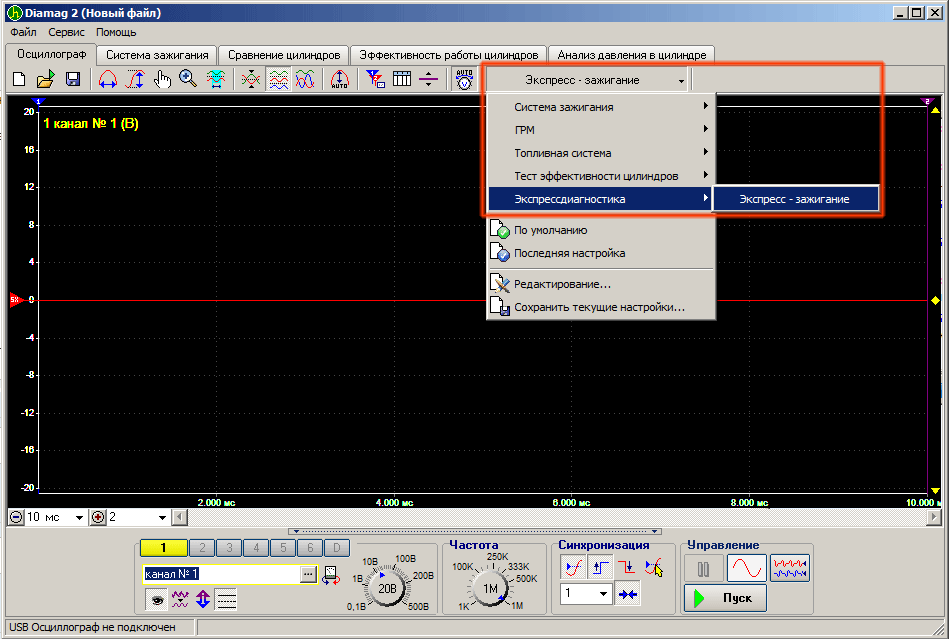Switch to Анализ давления в цилиндре tab
The height and width of the screenshot is (639, 949).
click(x=631, y=55)
